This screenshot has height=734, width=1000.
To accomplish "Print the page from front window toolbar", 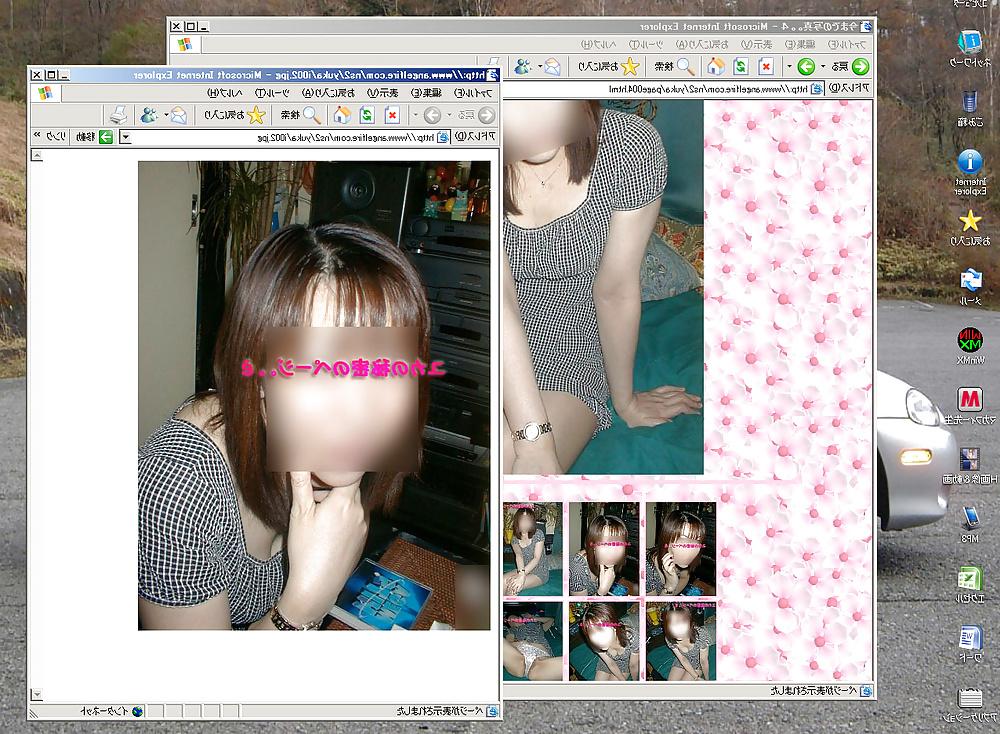I will pyautogui.click(x=118, y=115).
